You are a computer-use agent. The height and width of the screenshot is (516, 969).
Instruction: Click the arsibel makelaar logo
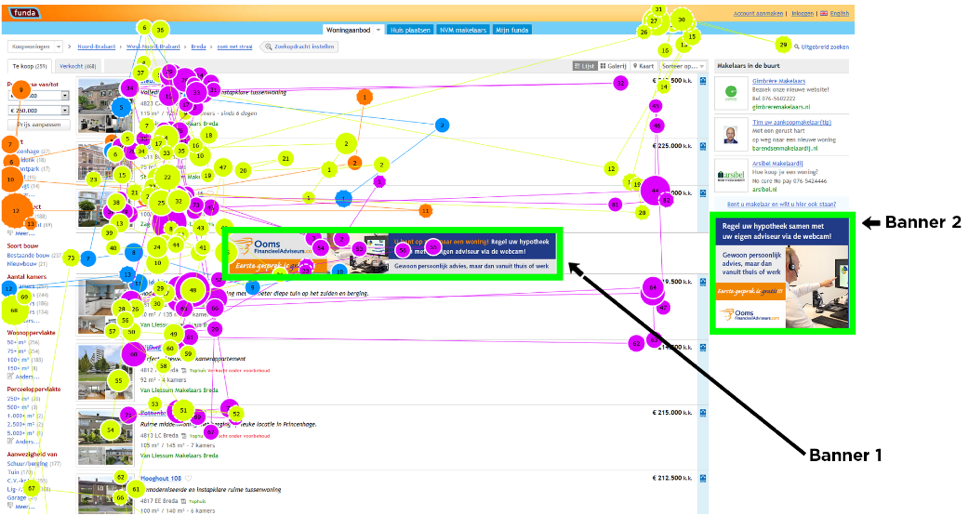click(731, 173)
